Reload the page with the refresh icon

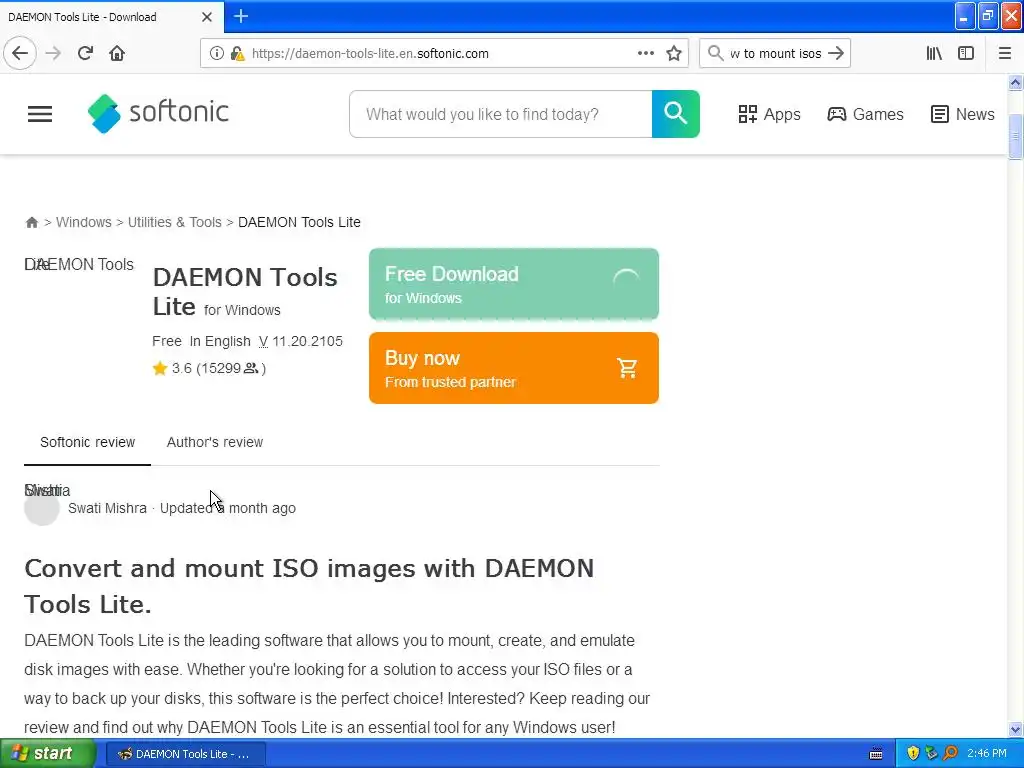pyautogui.click(x=85, y=53)
